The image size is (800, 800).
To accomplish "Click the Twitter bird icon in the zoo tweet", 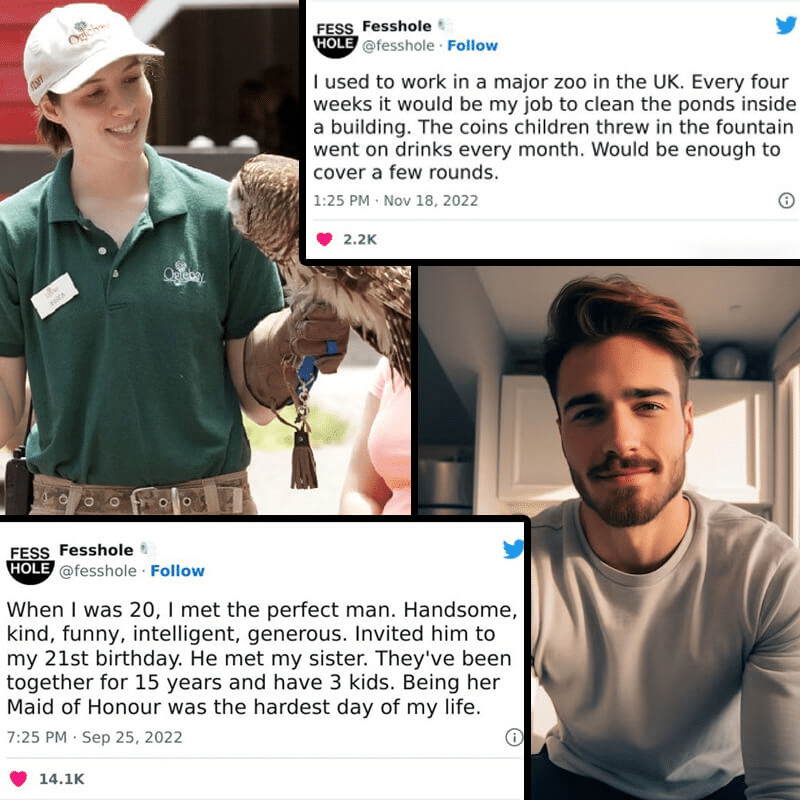I will click(786, 25).
